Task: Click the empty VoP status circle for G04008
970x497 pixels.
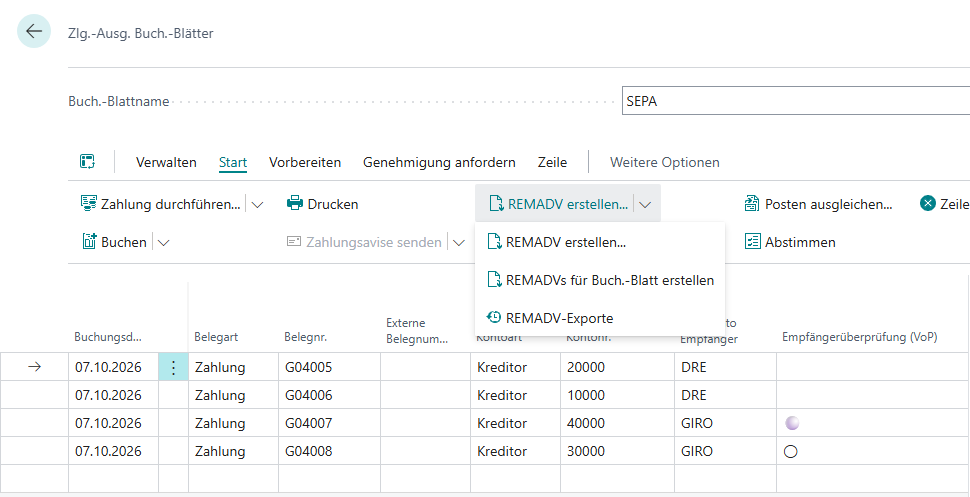Action: 790,451
